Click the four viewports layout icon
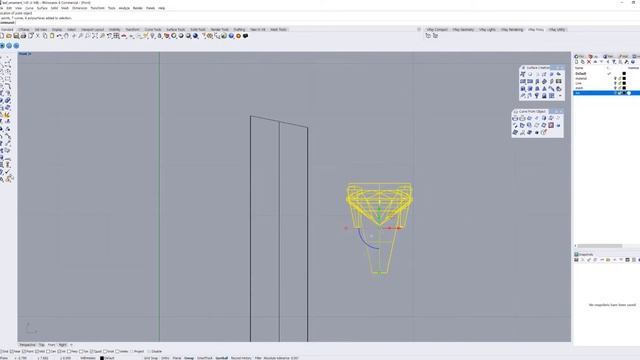 pyautogui.click(x=116, y=36)
